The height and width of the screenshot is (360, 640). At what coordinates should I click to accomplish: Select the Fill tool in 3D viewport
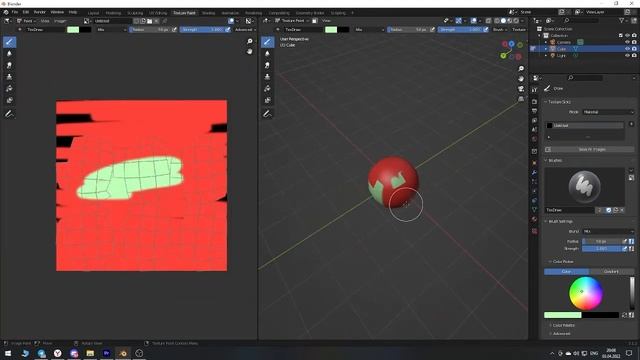coord(267,89)
